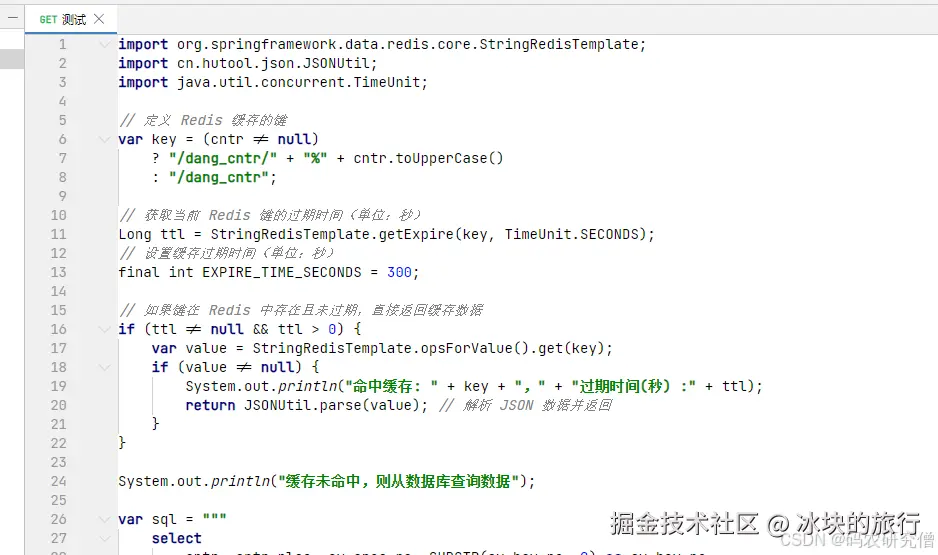Click the comment about Redis 键的过期时间
Screen dimensions: 938x555
[270, 215]
